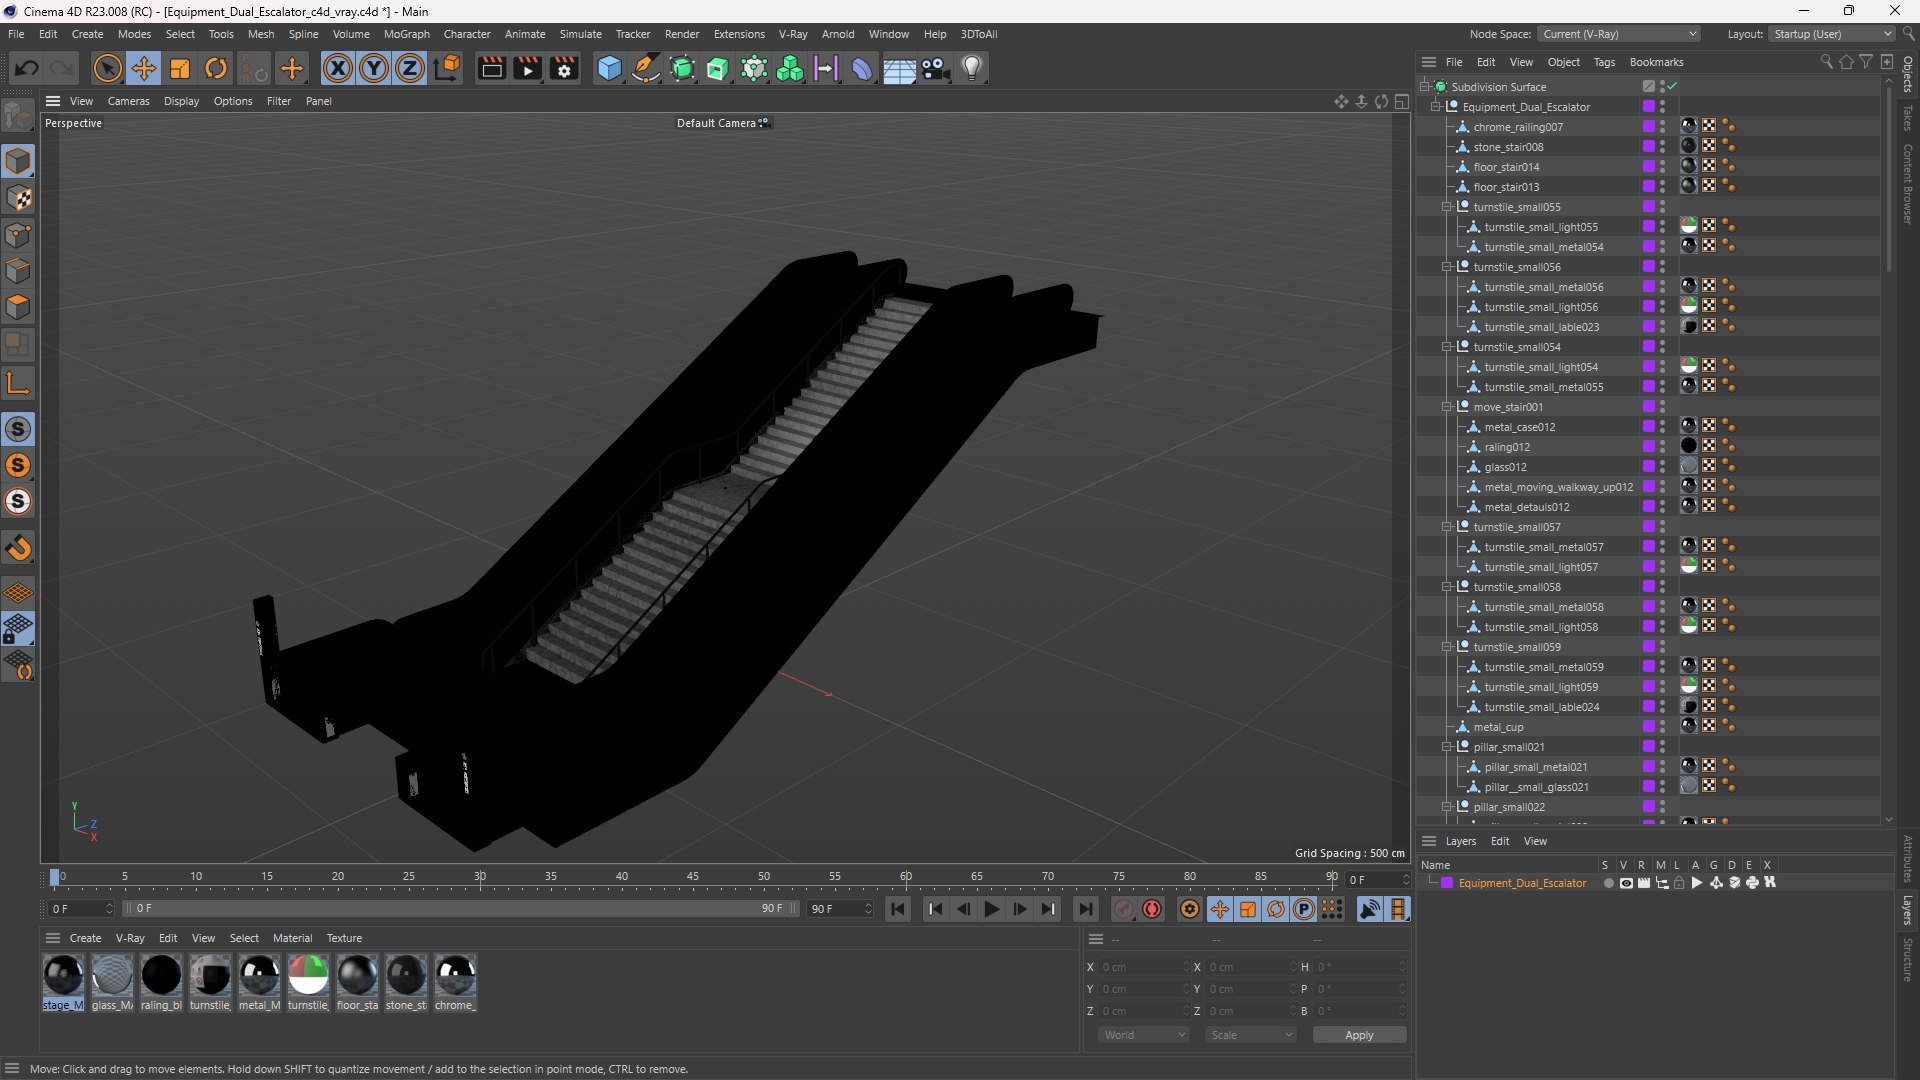Go to start of animation
The image size is (1920, 1080).
[x=898, y=909]
